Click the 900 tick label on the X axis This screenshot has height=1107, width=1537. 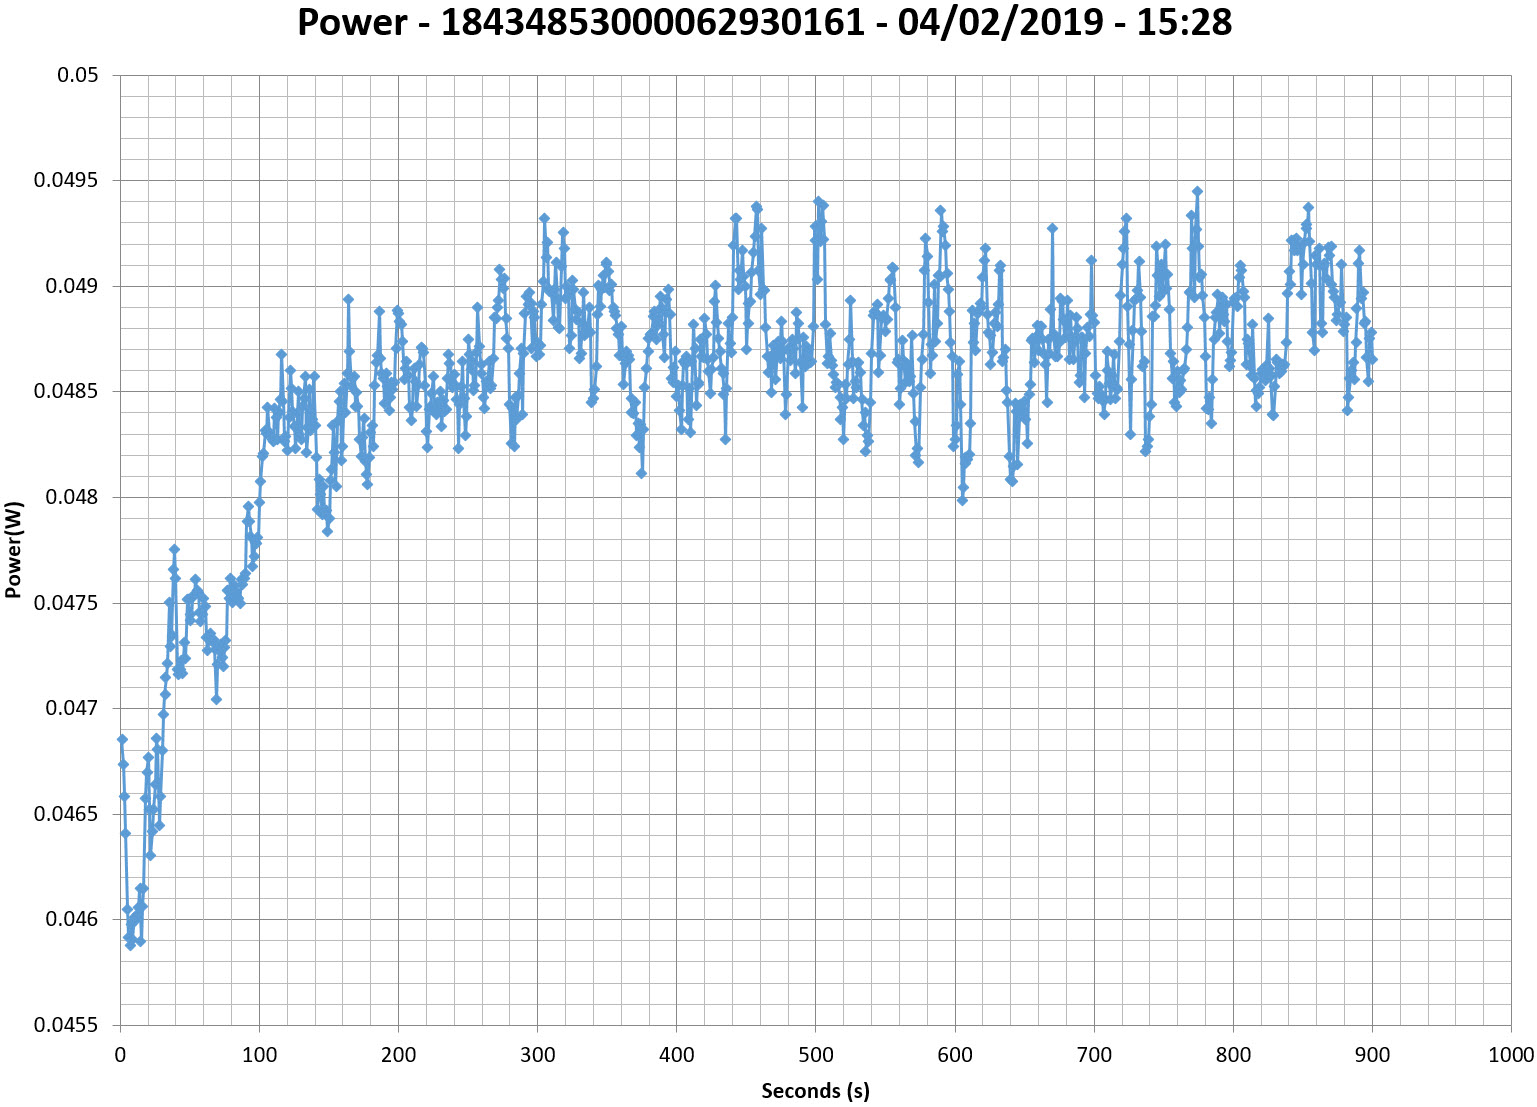tap(1371, 1055)
